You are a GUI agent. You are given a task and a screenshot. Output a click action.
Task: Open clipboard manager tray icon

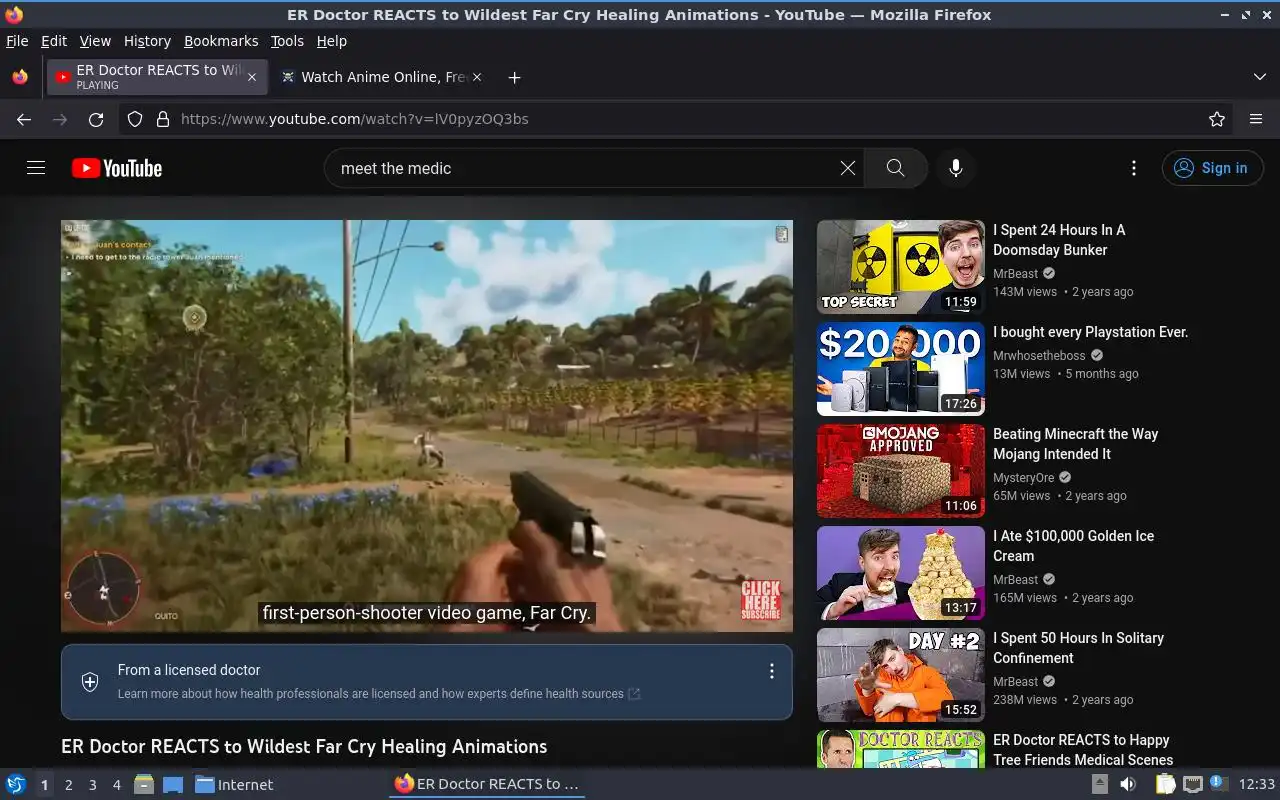pos(1165,785)
